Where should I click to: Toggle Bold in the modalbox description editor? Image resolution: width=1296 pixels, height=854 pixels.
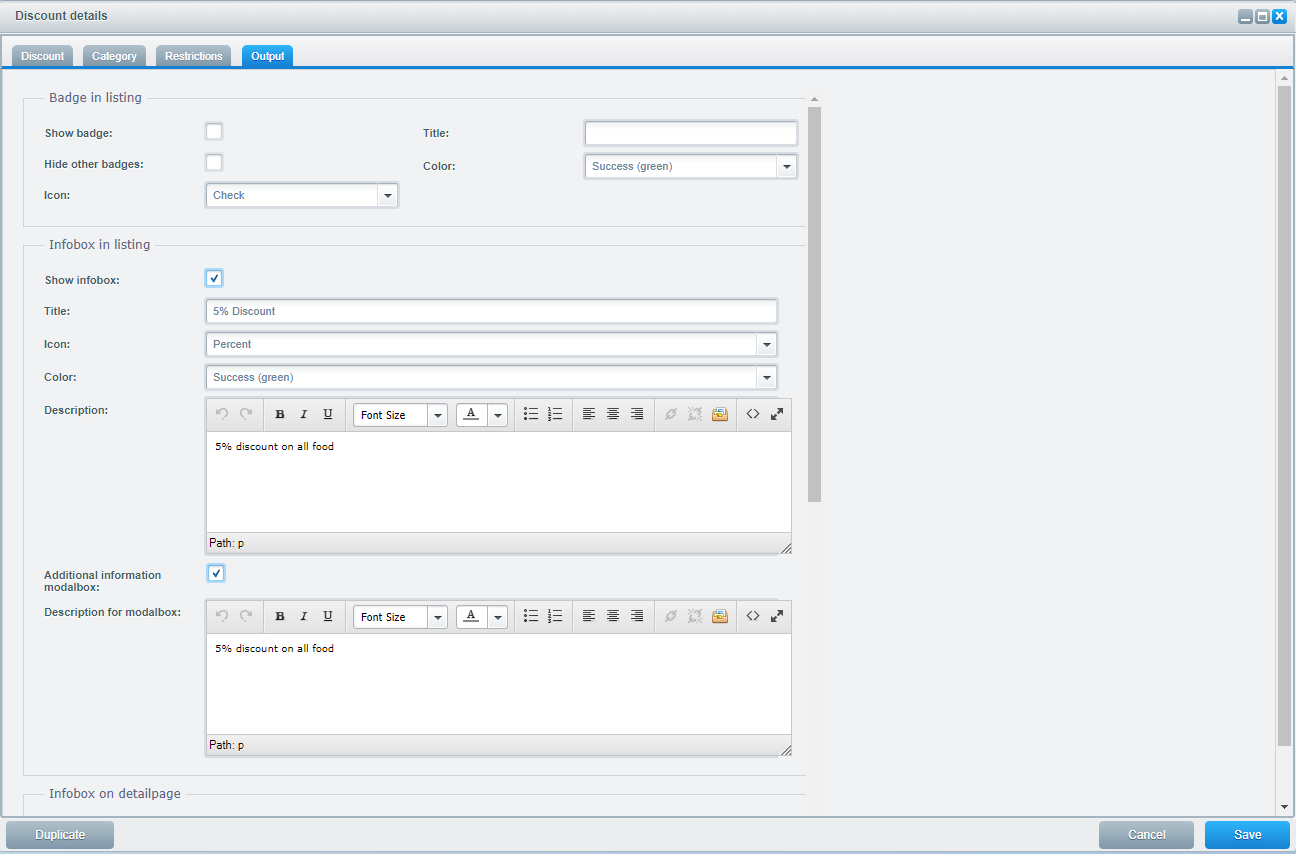(280, 617)
